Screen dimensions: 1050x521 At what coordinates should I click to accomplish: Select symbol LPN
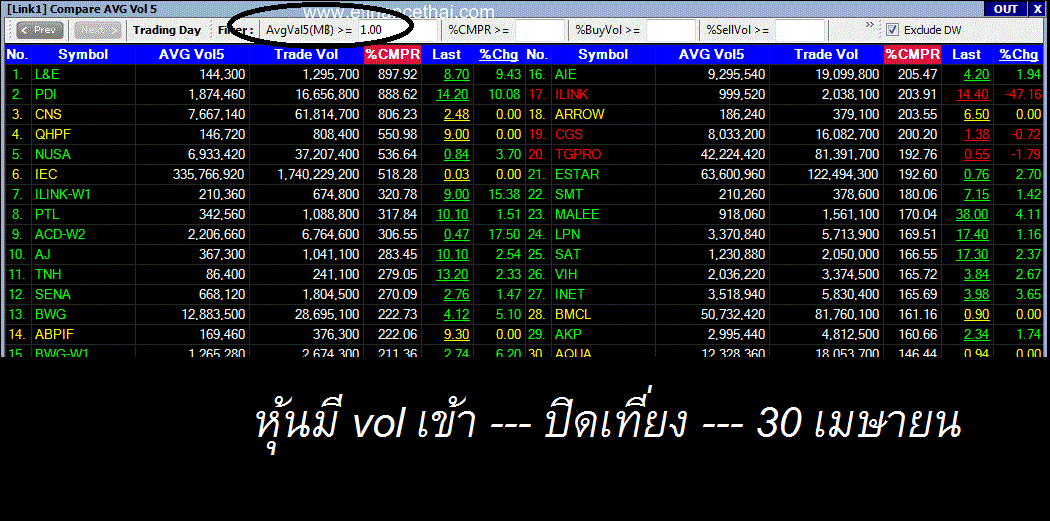(567, 234)
